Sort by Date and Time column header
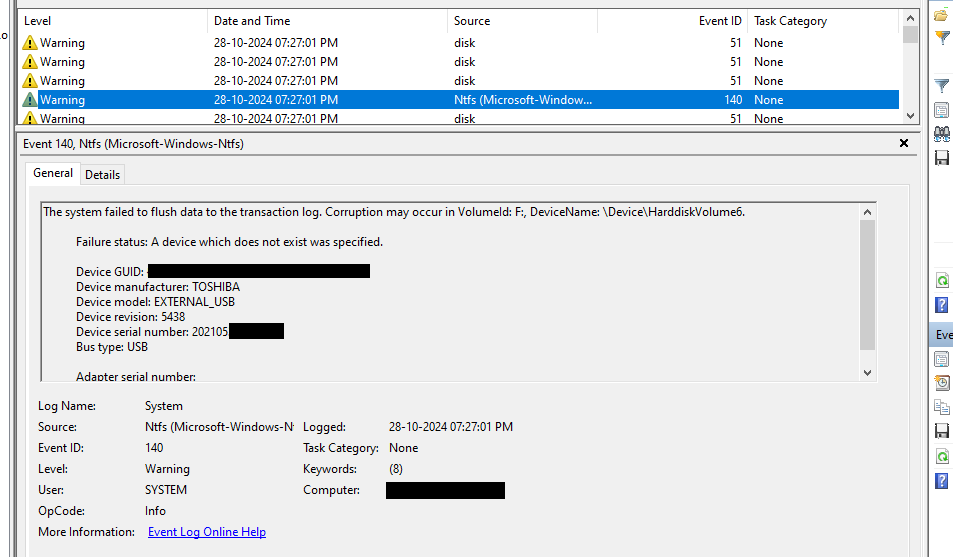This screenshot has width=953, height=557. click(x=328, y=21)
